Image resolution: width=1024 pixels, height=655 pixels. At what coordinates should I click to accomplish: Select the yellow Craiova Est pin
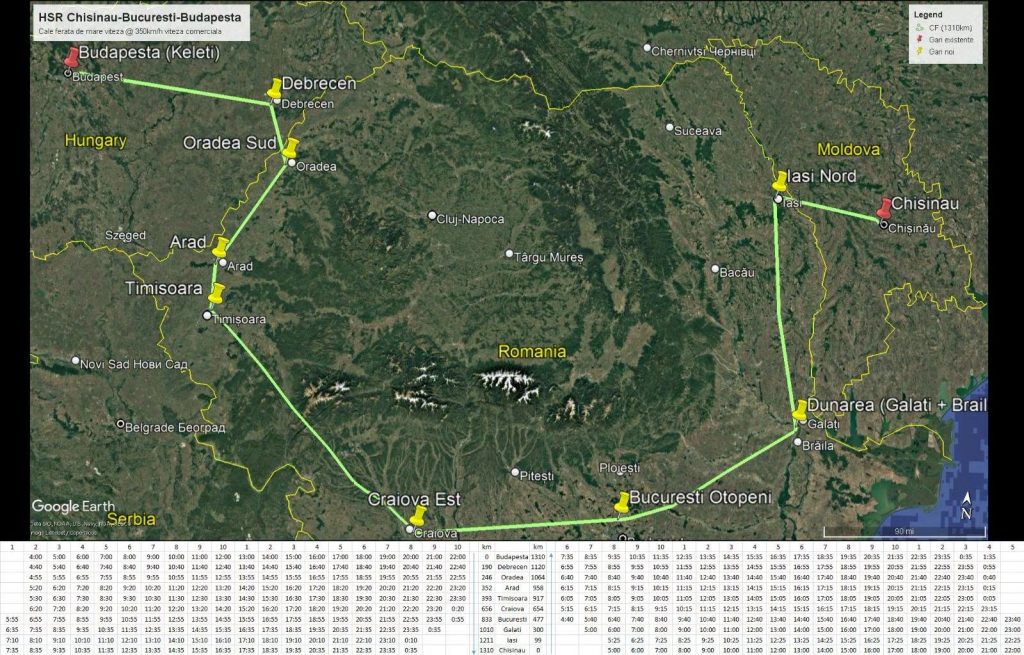click(x=418, y=515)
